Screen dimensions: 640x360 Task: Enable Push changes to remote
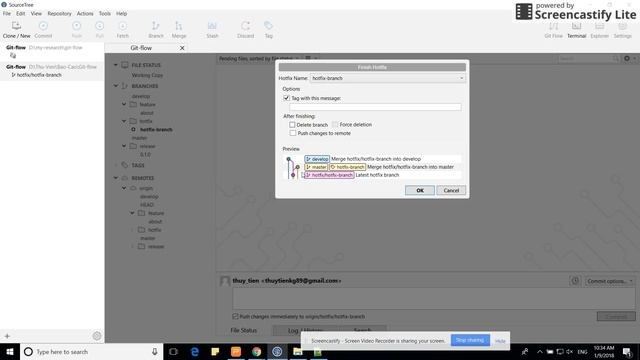[292, 133]
